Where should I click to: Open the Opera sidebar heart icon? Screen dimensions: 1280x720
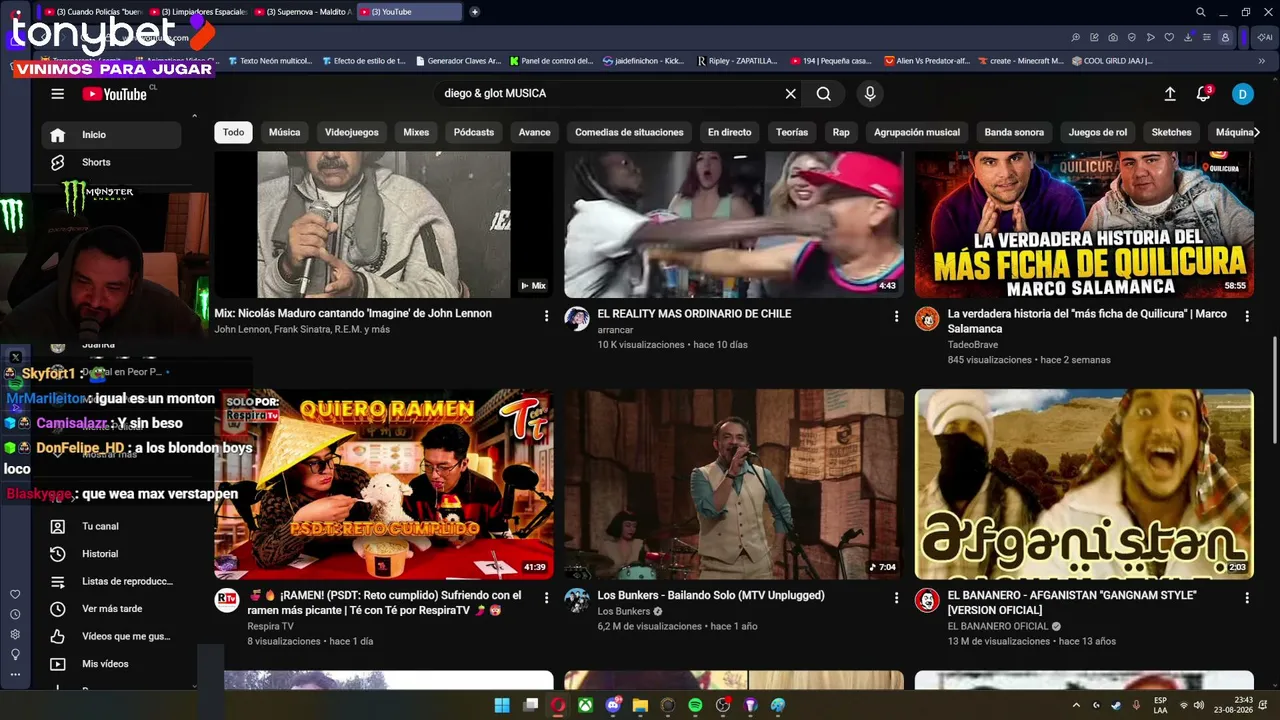pos(15,594)
